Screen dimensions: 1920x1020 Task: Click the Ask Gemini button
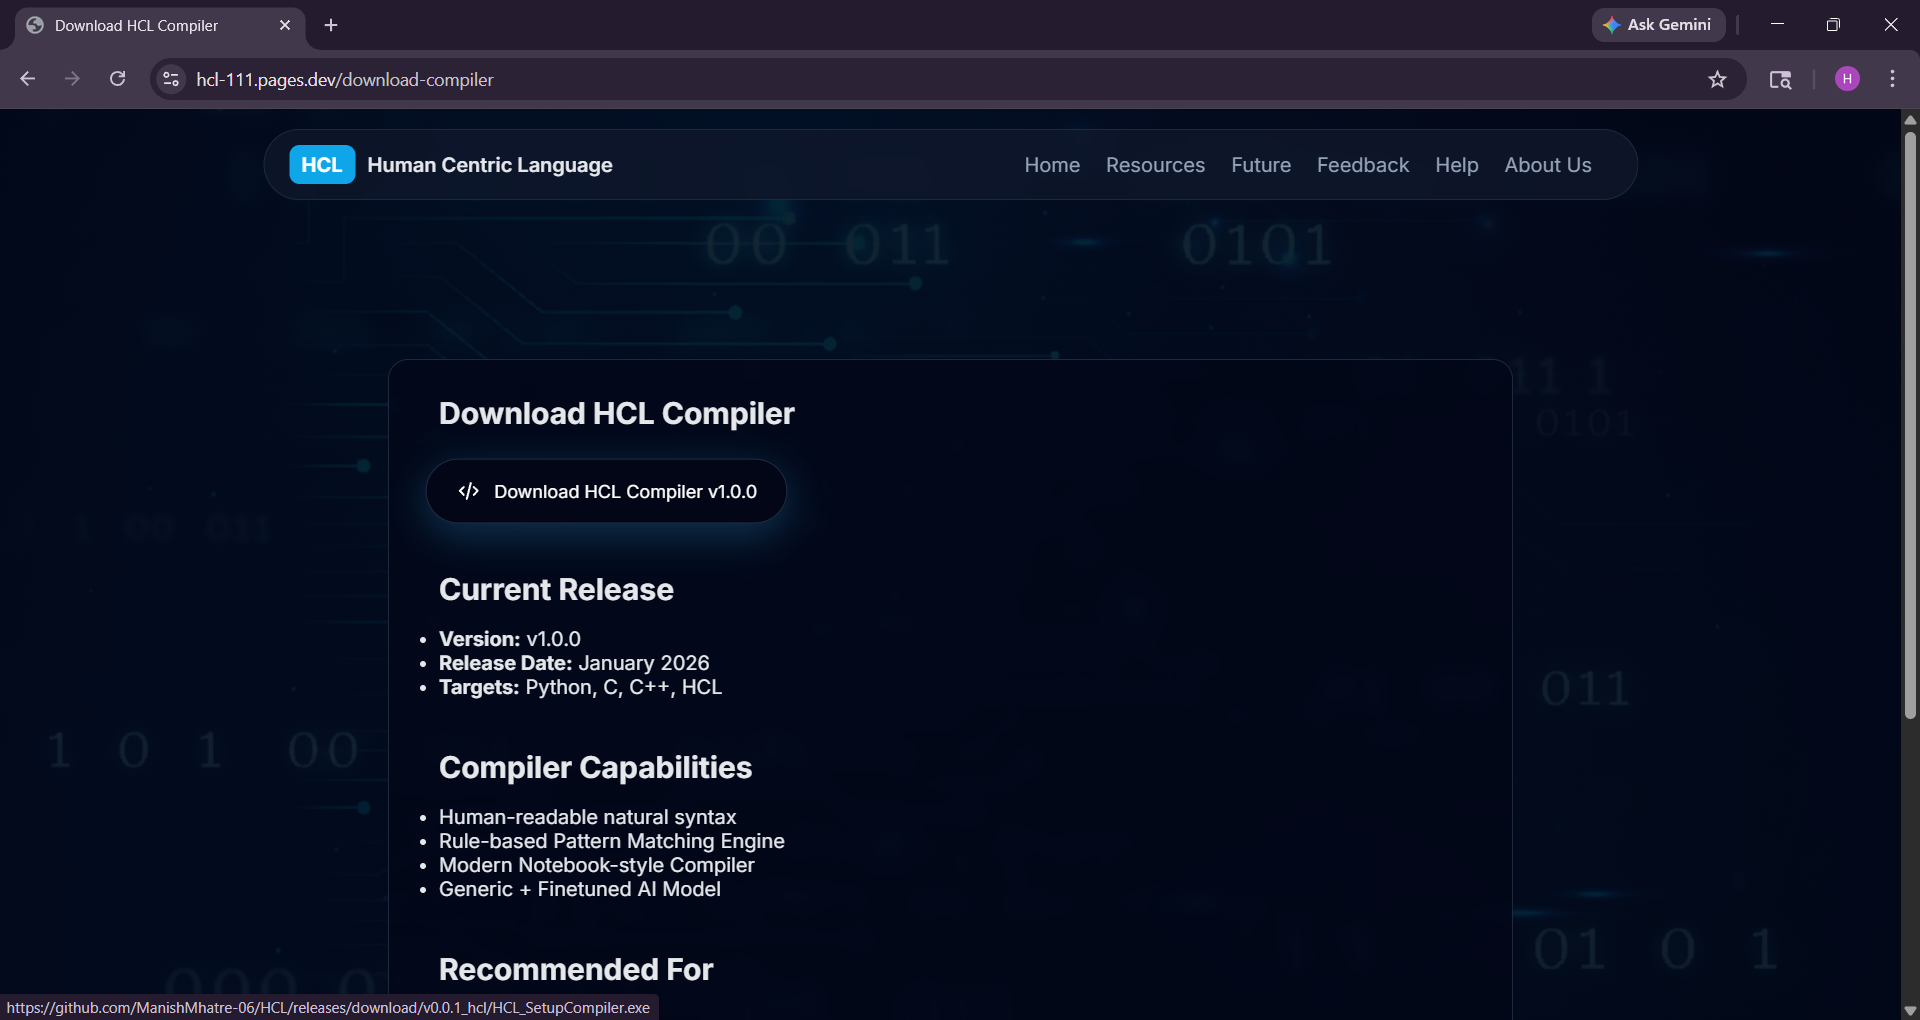click(1657, 24)
